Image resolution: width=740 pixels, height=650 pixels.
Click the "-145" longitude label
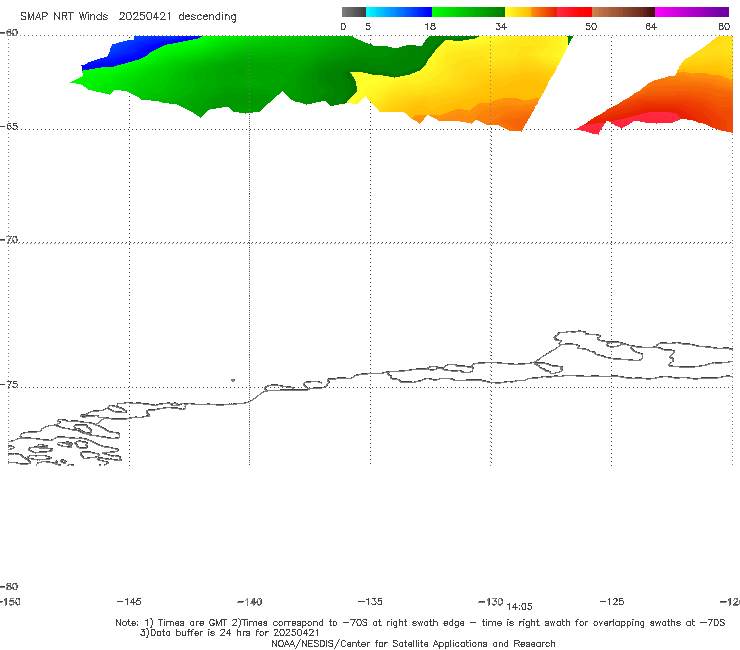129,602
